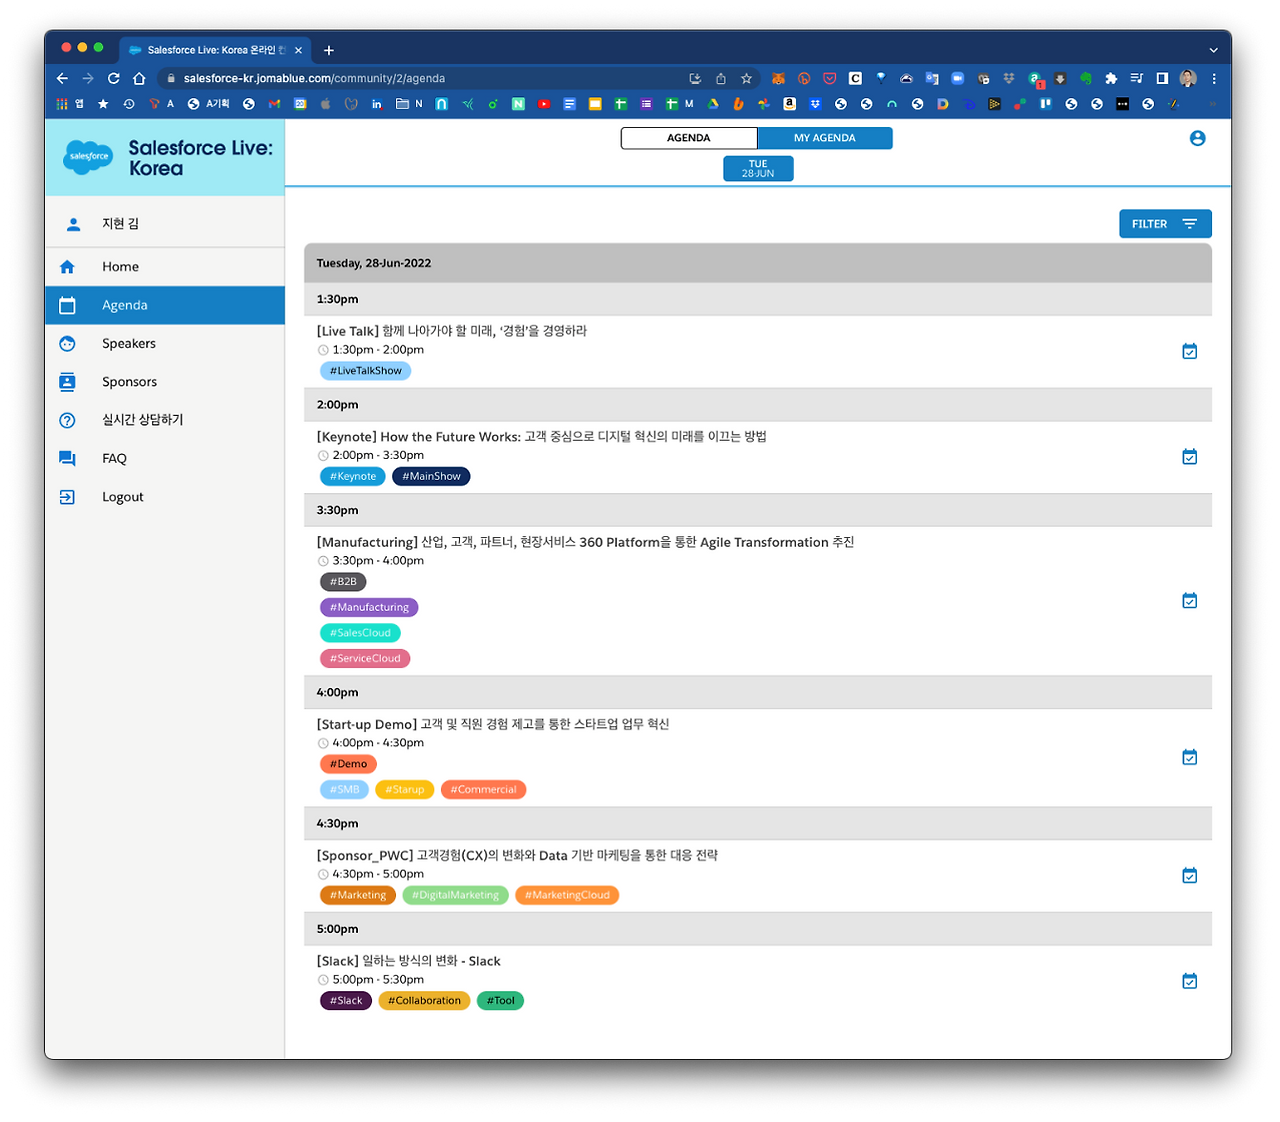The width and height of the screenshot is (1280, 1122).
Task: Toggle the browser side panel
Action: click(x=1162, y=78)
